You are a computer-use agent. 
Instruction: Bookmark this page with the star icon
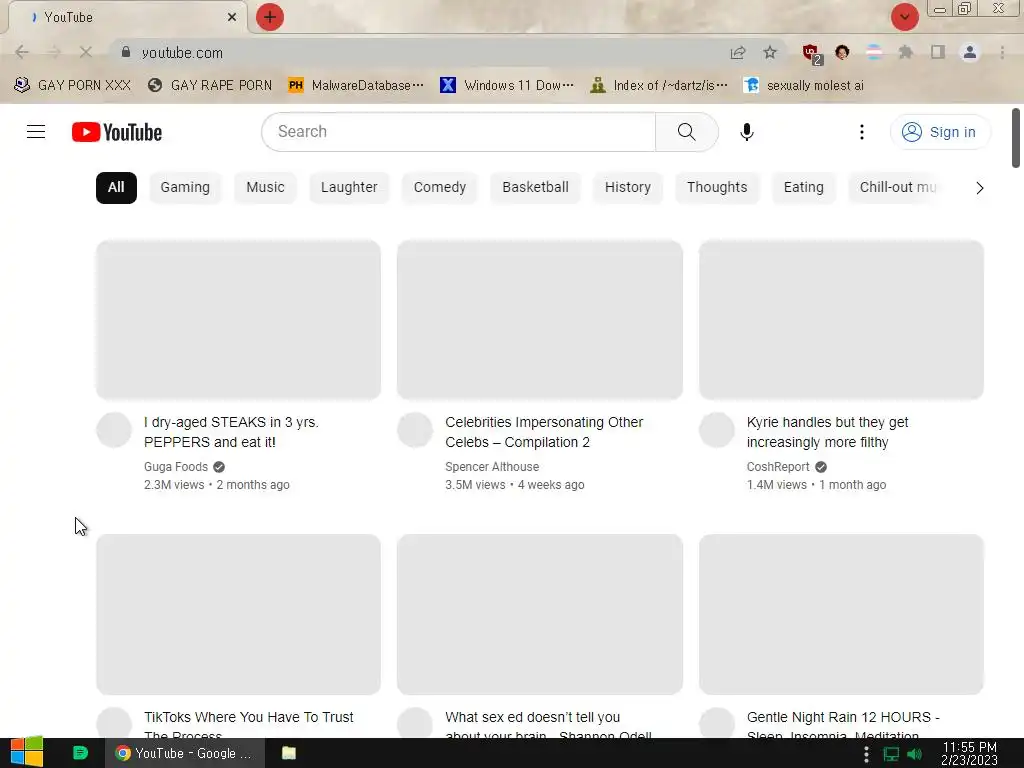pos(770,52)
